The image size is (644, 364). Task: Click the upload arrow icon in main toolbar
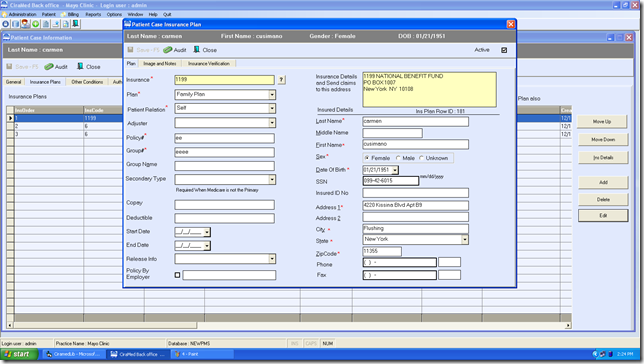(55, 24)
